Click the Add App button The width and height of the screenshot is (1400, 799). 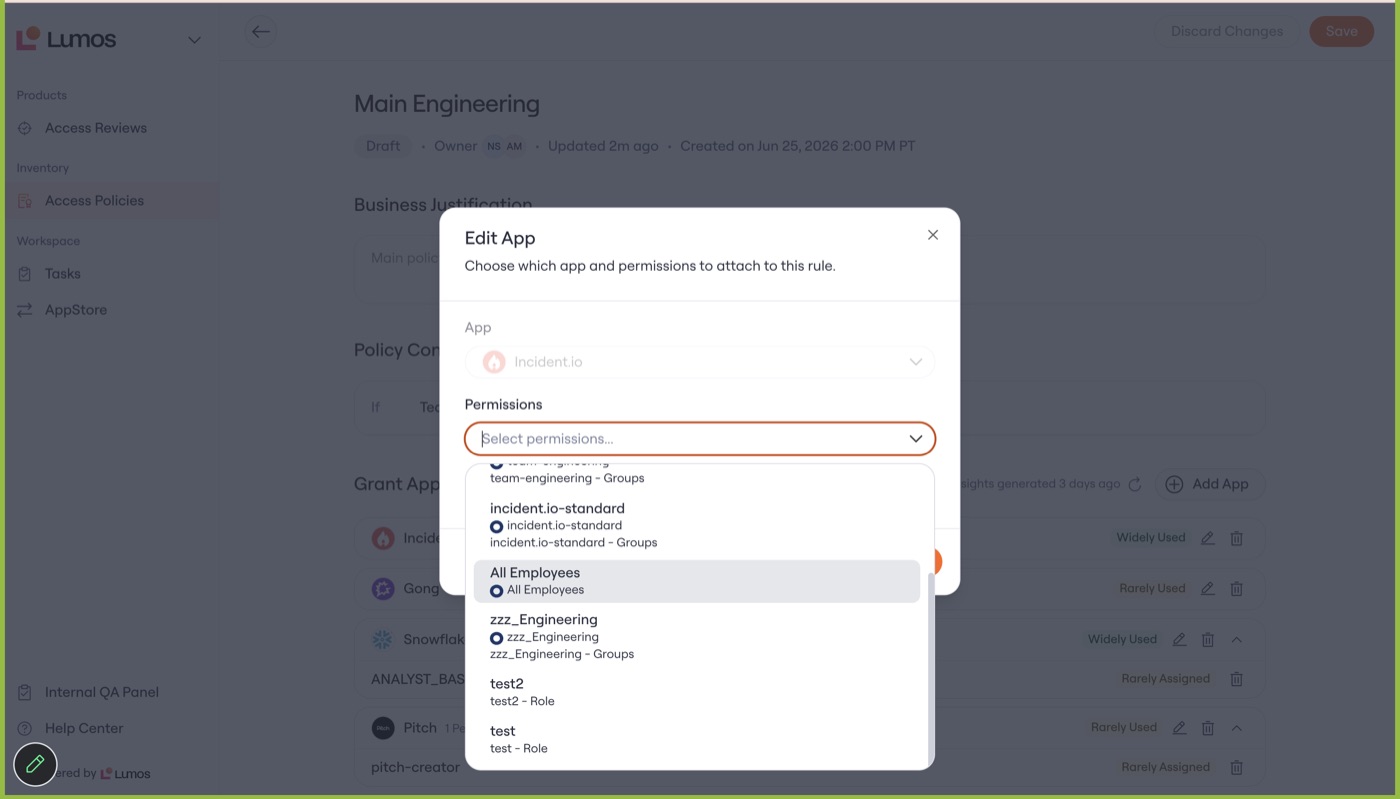click(x=1209, y=484)
